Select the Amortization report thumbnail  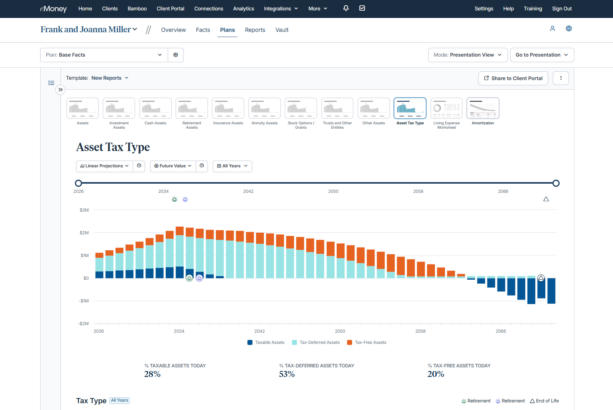[483, 111]
